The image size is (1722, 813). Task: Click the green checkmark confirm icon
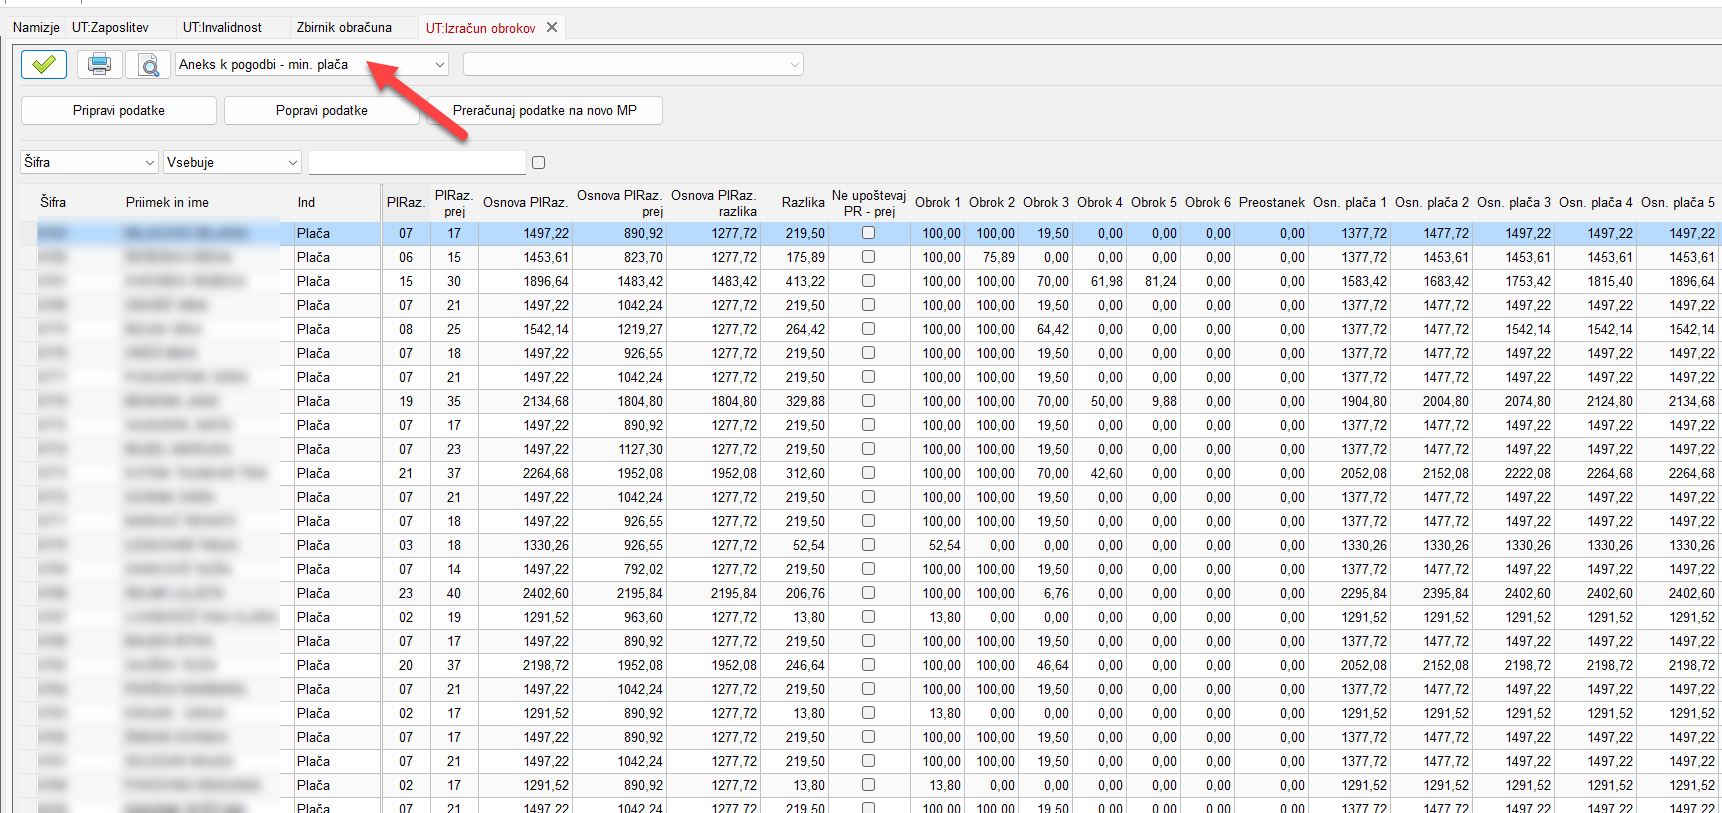tap(43, 65)
